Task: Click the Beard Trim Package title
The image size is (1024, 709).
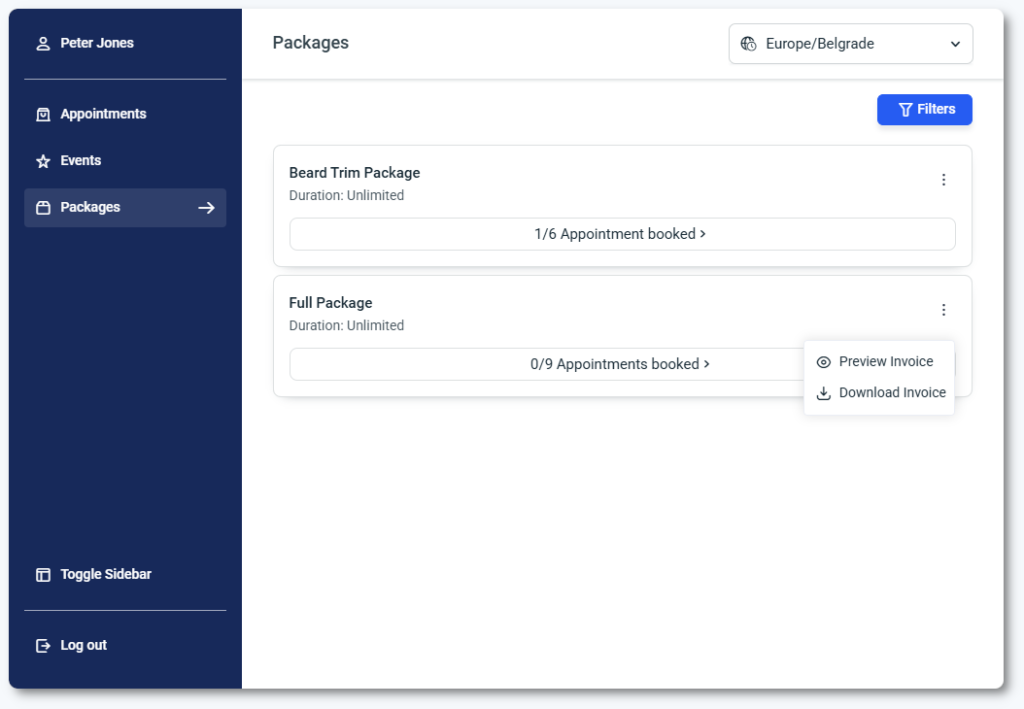Action: tap(354, 173)
